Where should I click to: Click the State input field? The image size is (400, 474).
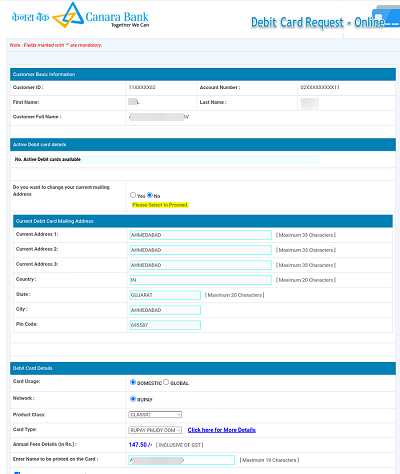[x=165, y=295]
